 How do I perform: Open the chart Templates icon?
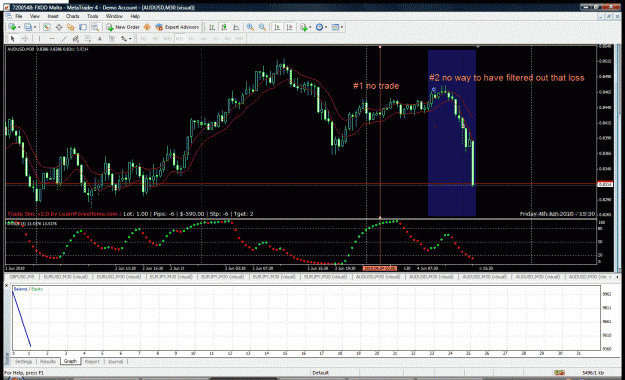pyautogui.click(x=335, y=27)
